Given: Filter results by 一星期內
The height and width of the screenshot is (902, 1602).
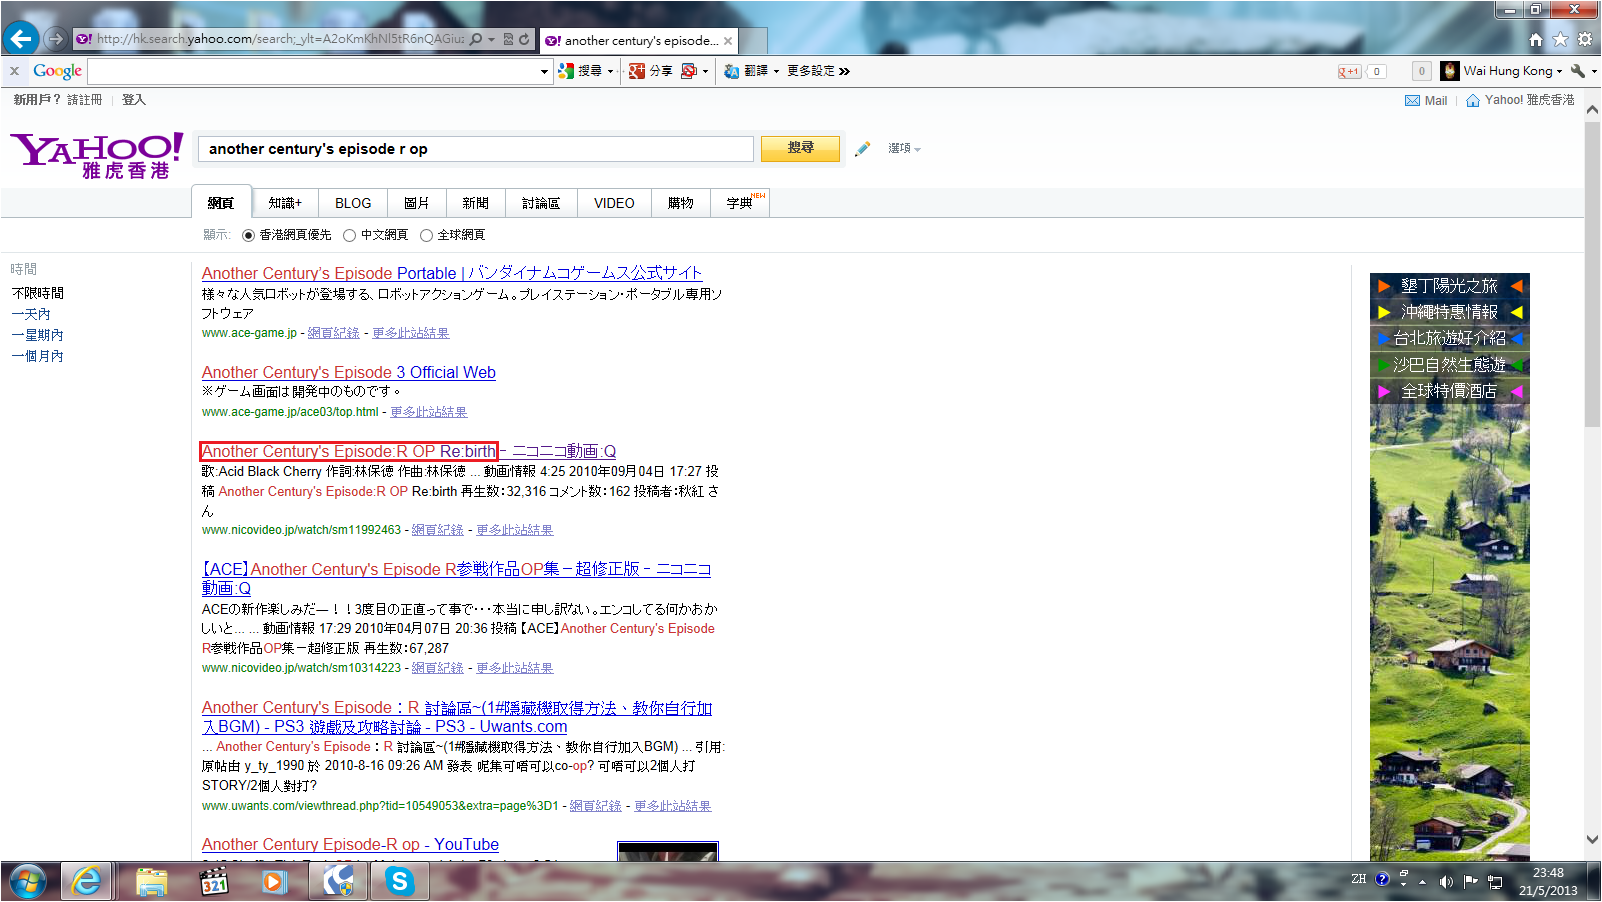Looking at the screenshot, I should pos(38,335).
